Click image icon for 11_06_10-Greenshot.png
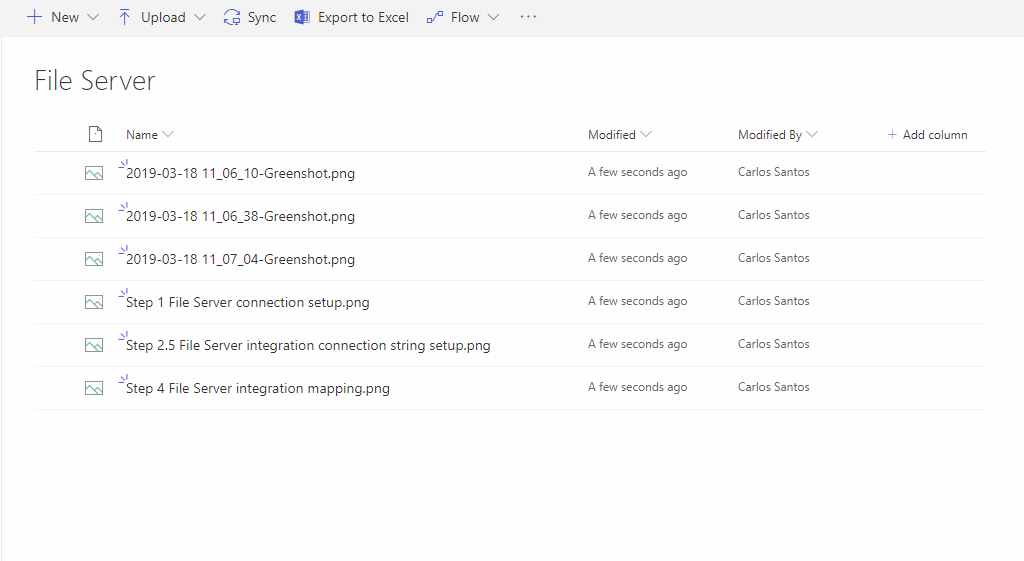1024x561 pixels. point(94,173)
